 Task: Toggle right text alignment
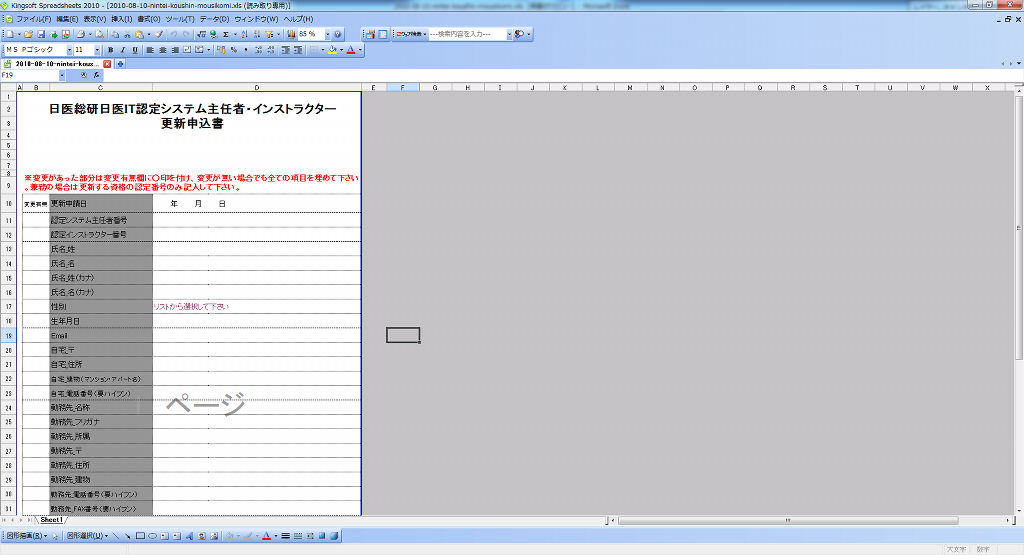(175, 50)
